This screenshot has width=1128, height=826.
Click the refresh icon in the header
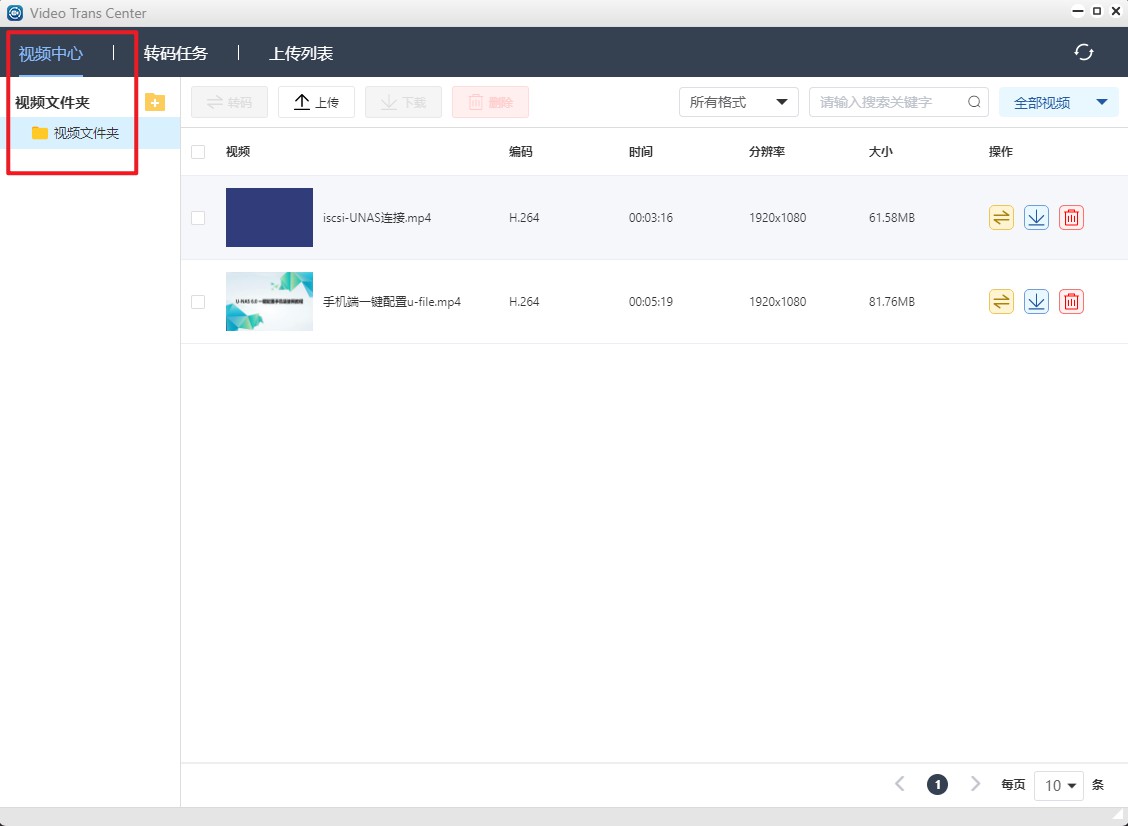1083,53
